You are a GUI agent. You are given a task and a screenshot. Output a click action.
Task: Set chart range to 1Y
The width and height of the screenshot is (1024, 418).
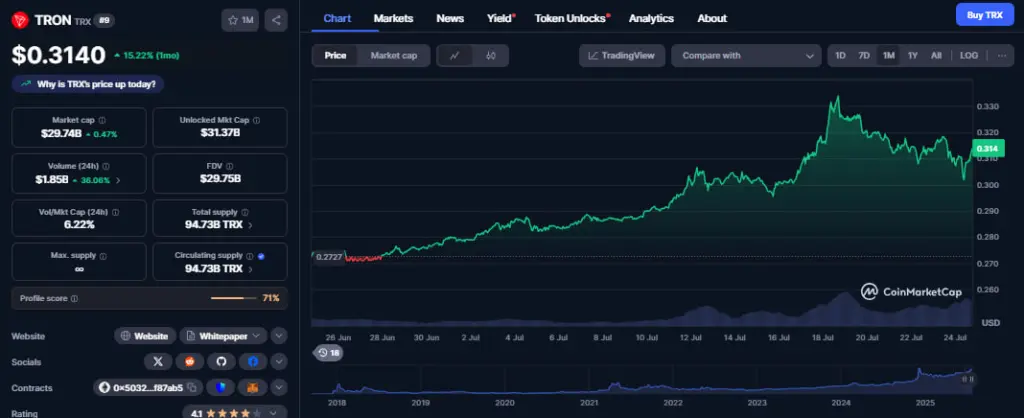(x=912, y=56)
